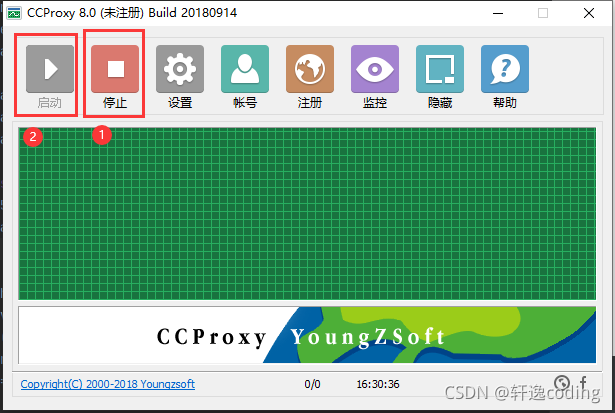
Task: Open help via the 帮助 question icon
Action: pos(505,69)
